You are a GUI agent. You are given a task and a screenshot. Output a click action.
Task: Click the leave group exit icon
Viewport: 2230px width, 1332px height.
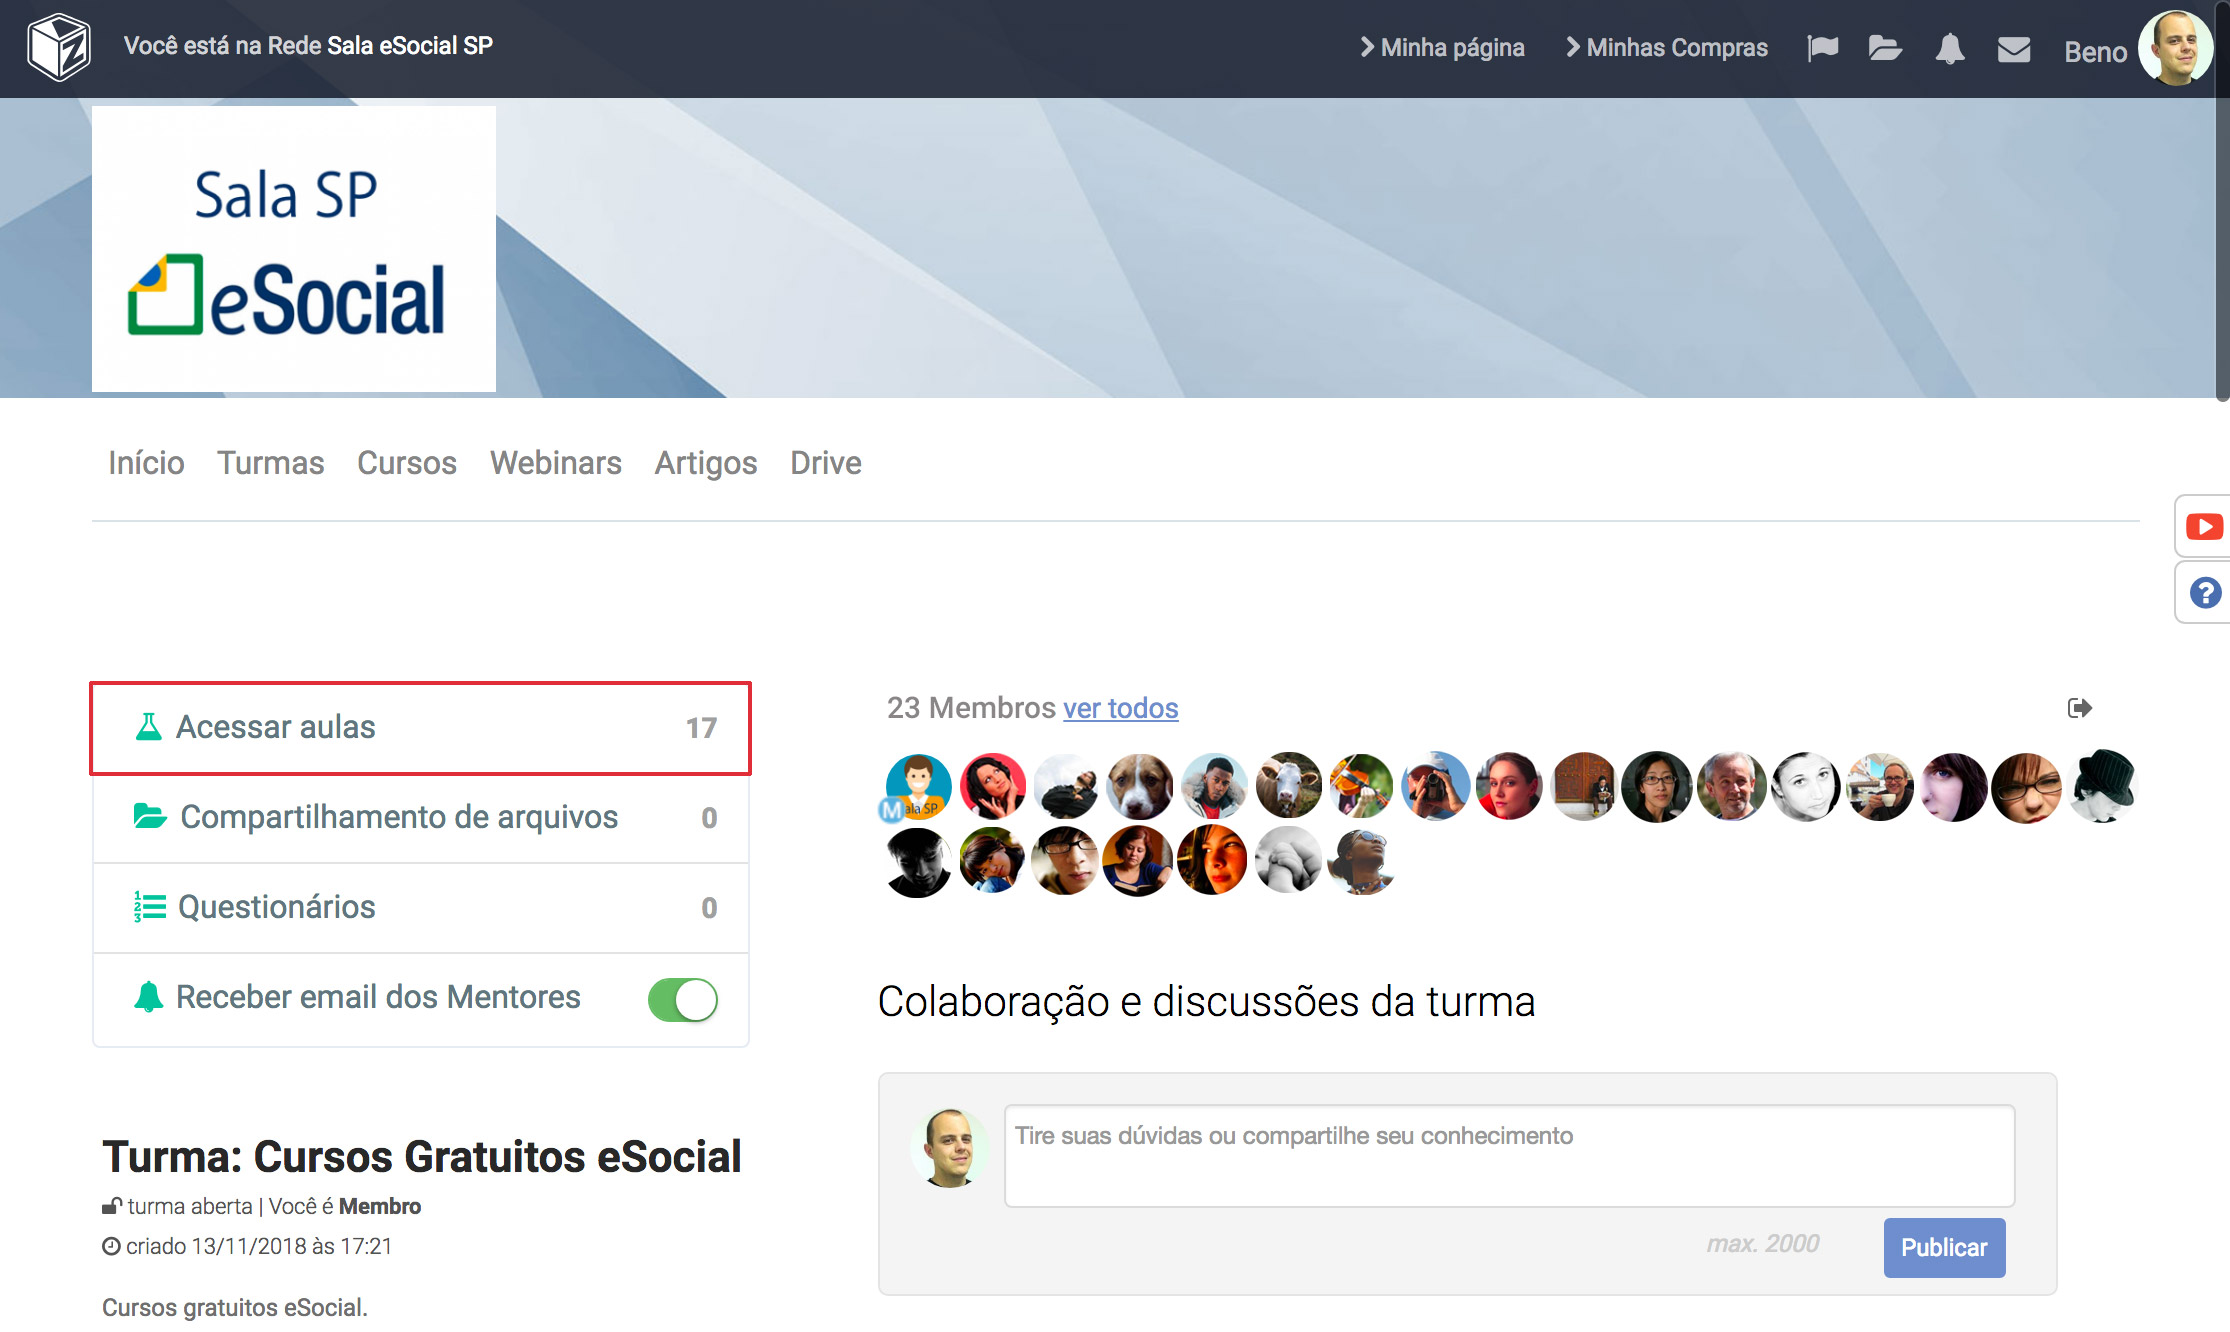(x=2079, y=708)
